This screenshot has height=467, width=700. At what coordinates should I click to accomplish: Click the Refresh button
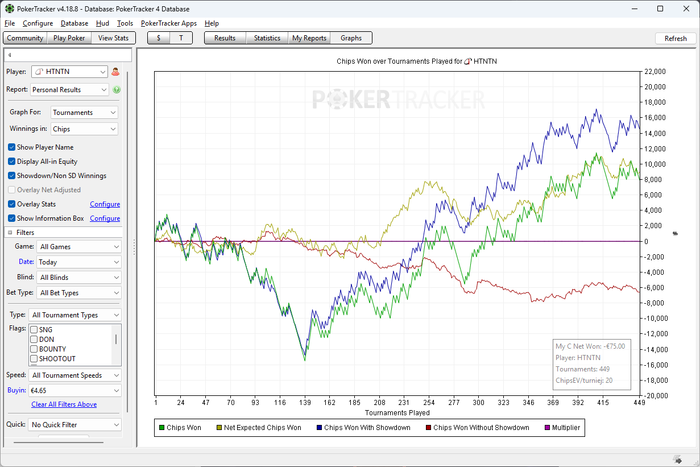pos(675,38)
